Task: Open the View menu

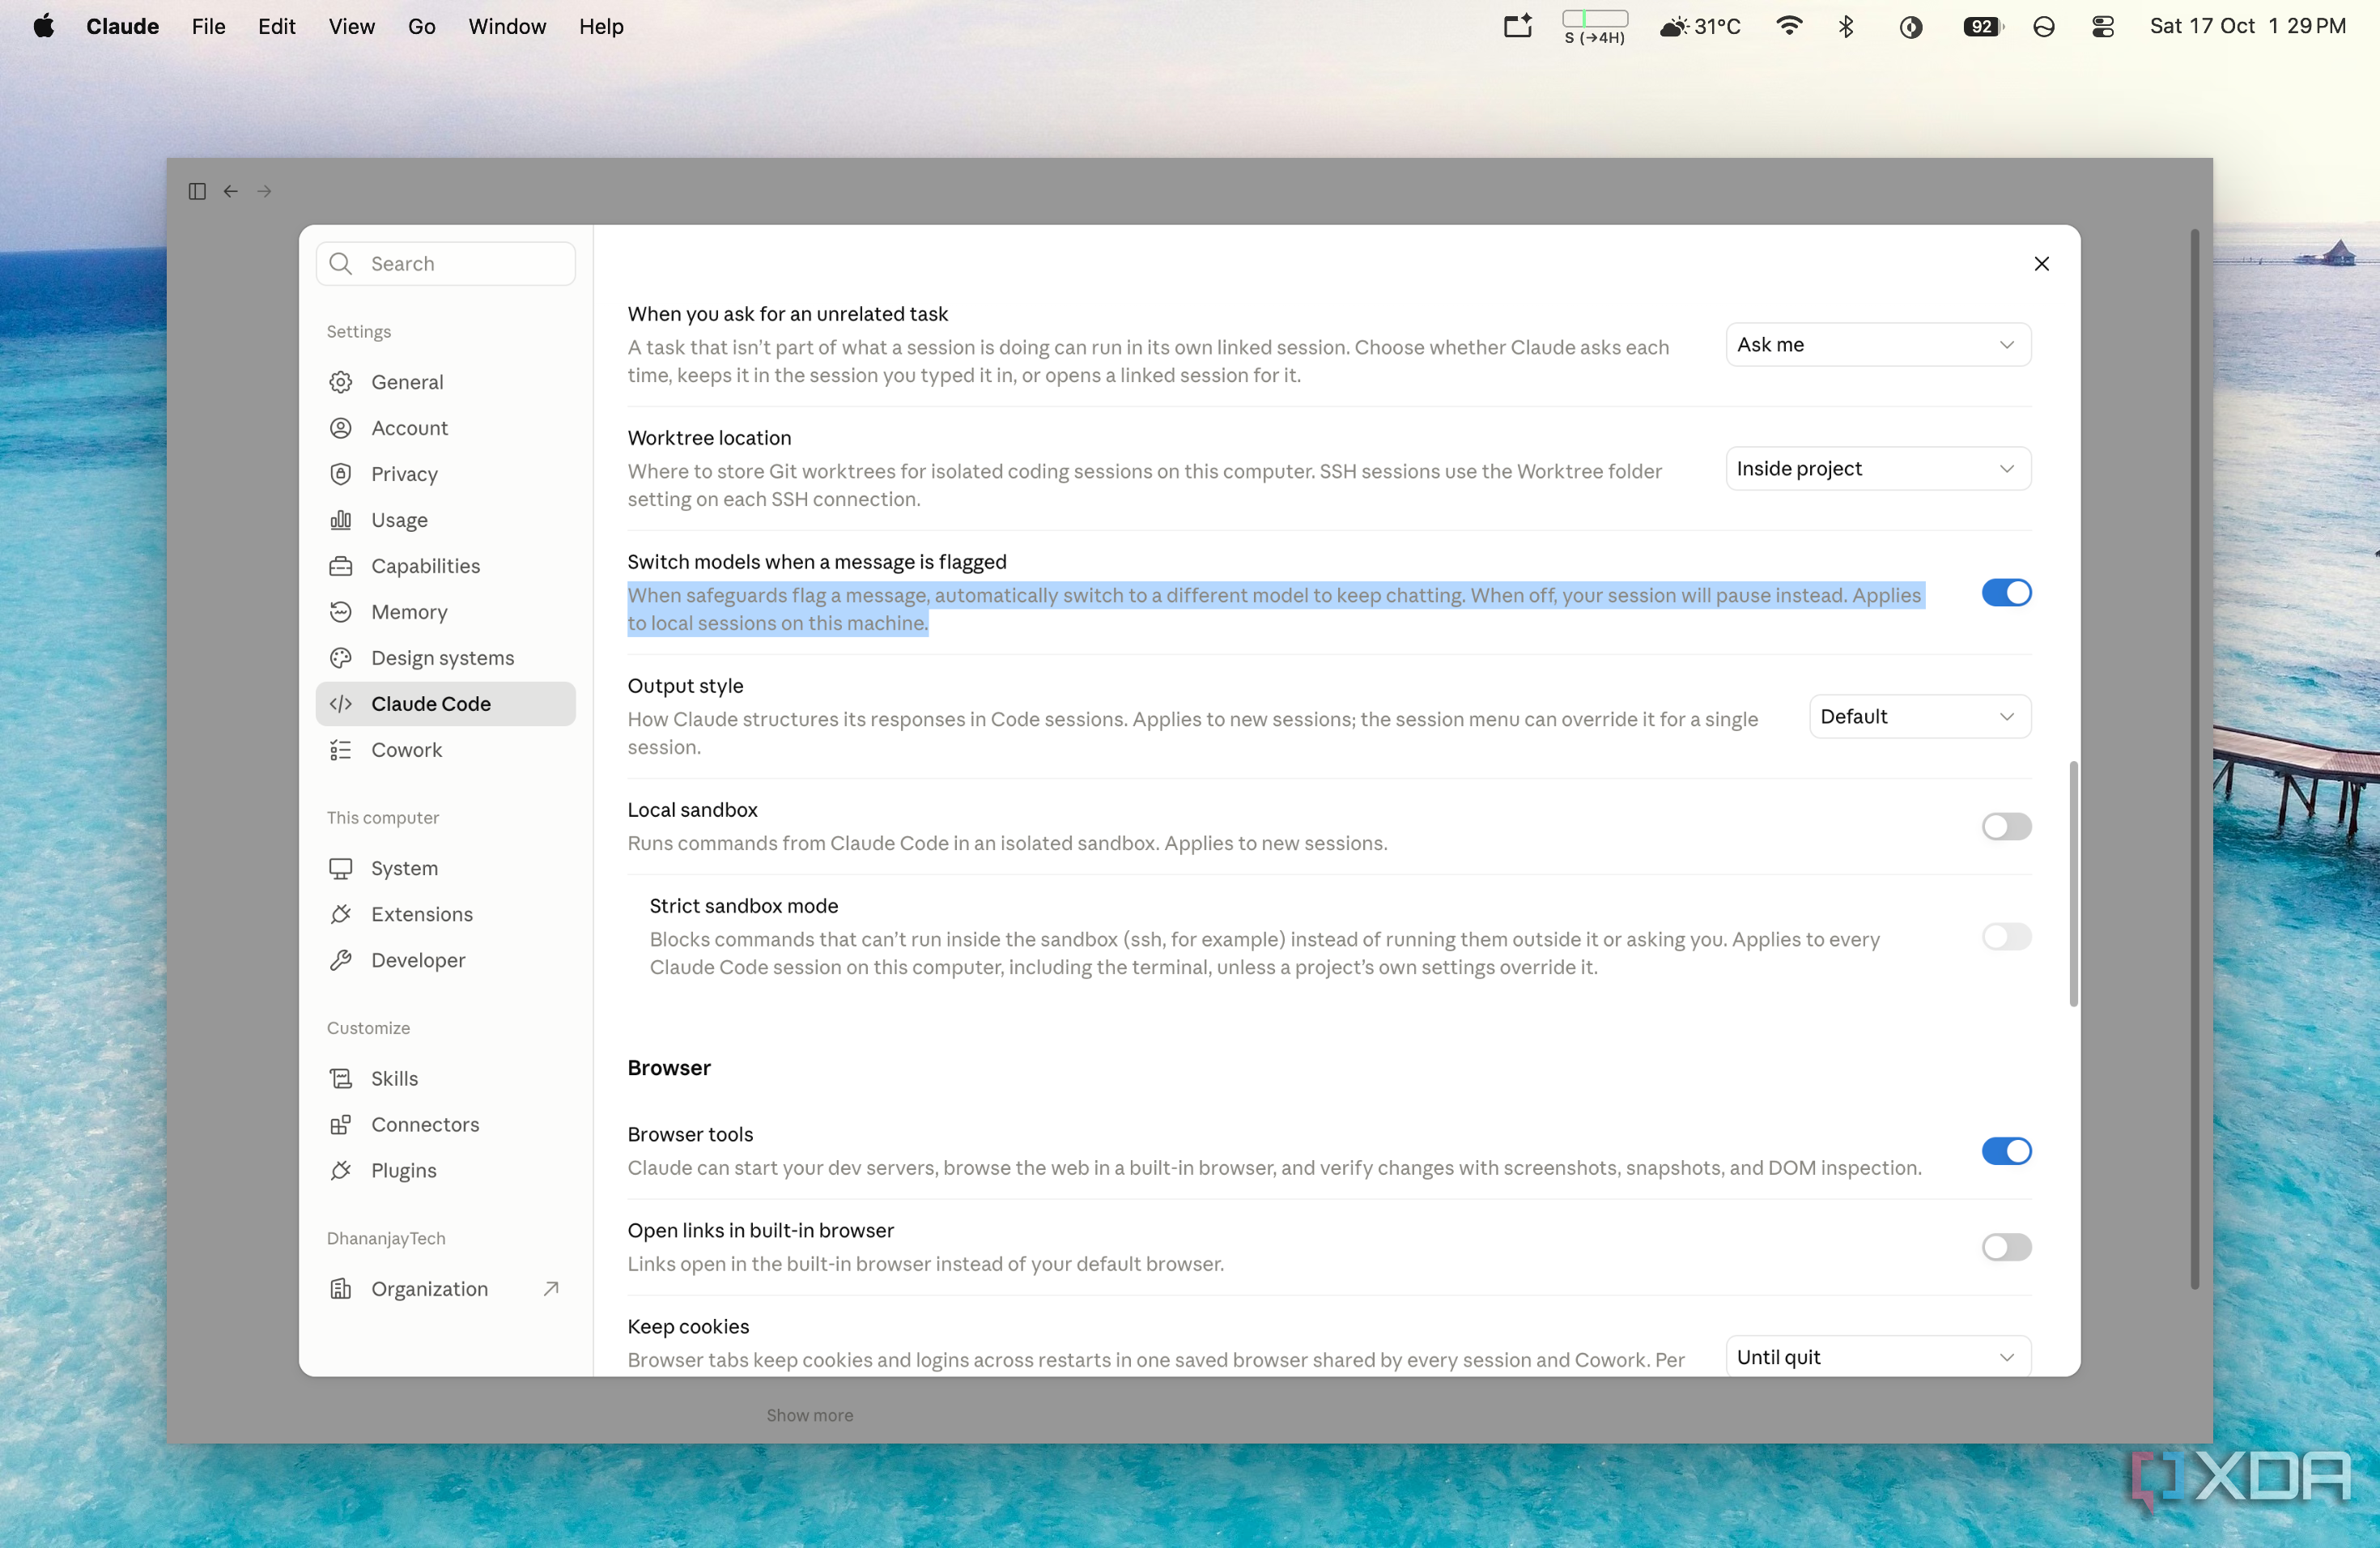Action: tap(352, 27)
